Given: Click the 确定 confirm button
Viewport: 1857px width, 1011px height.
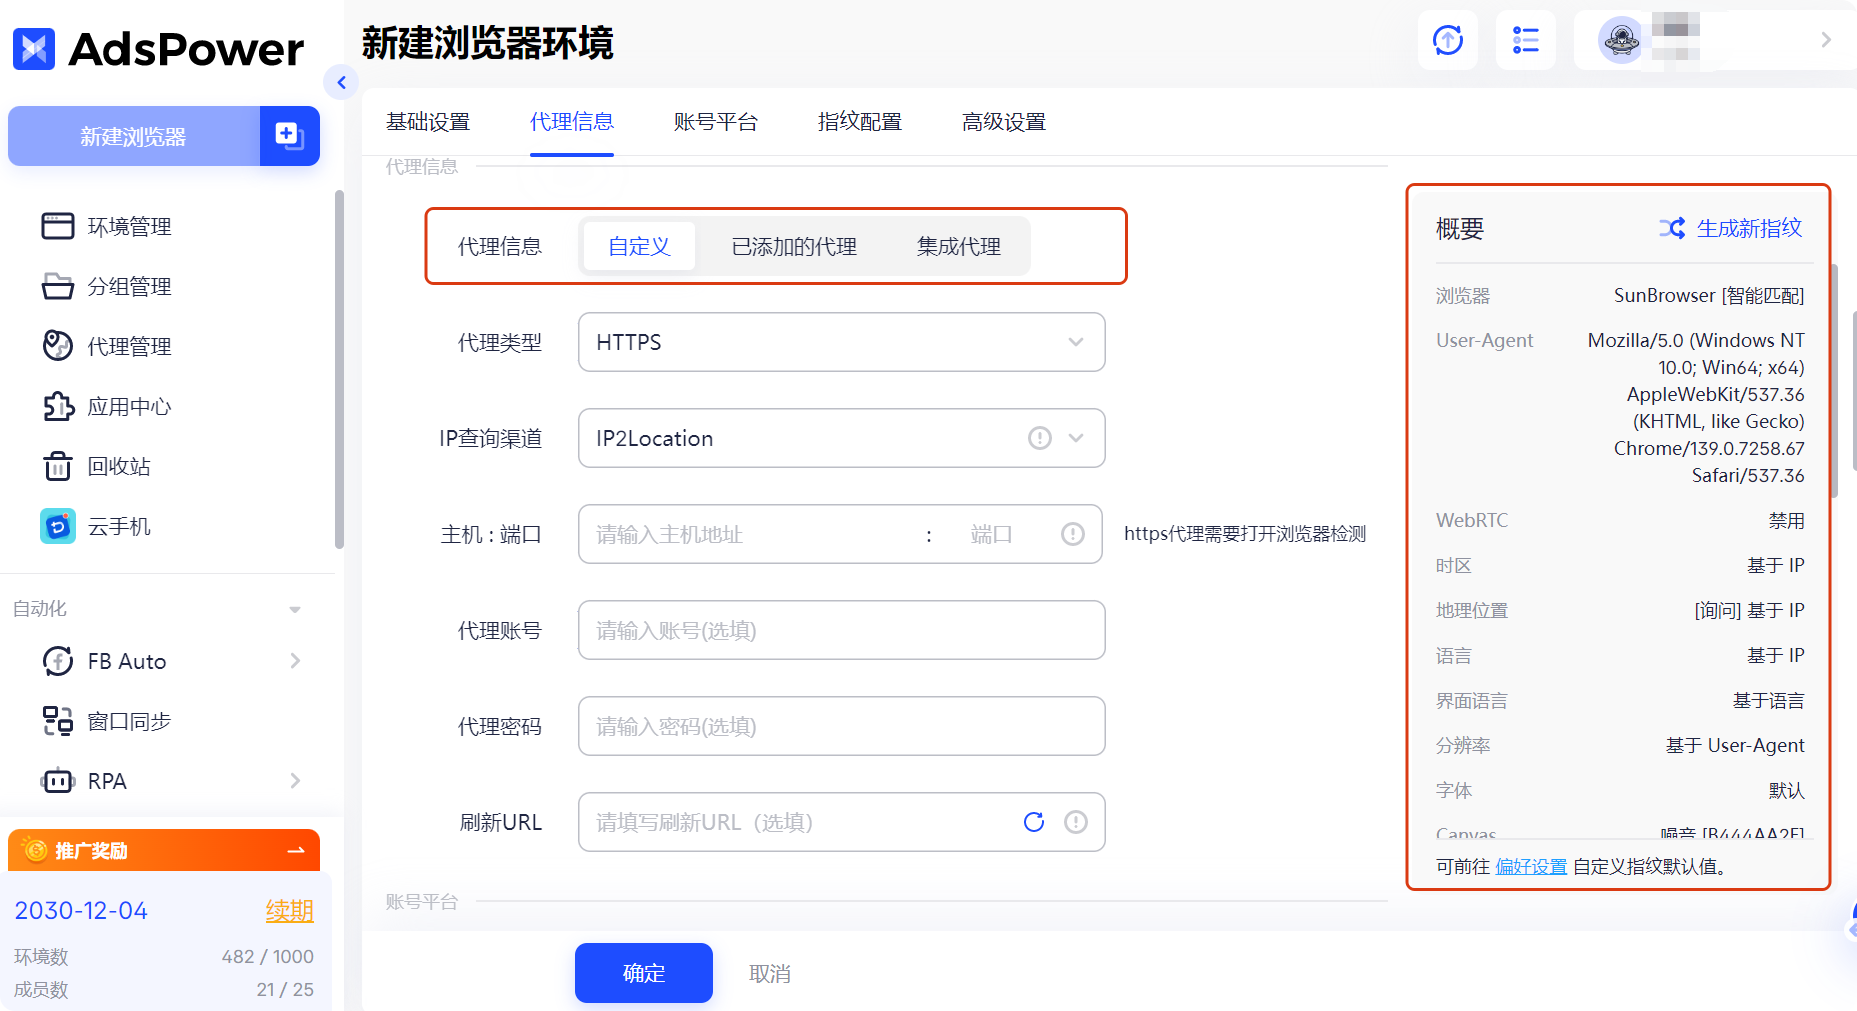Looking at the screenshot, I should pyautogui.click(x=643, y=972).
